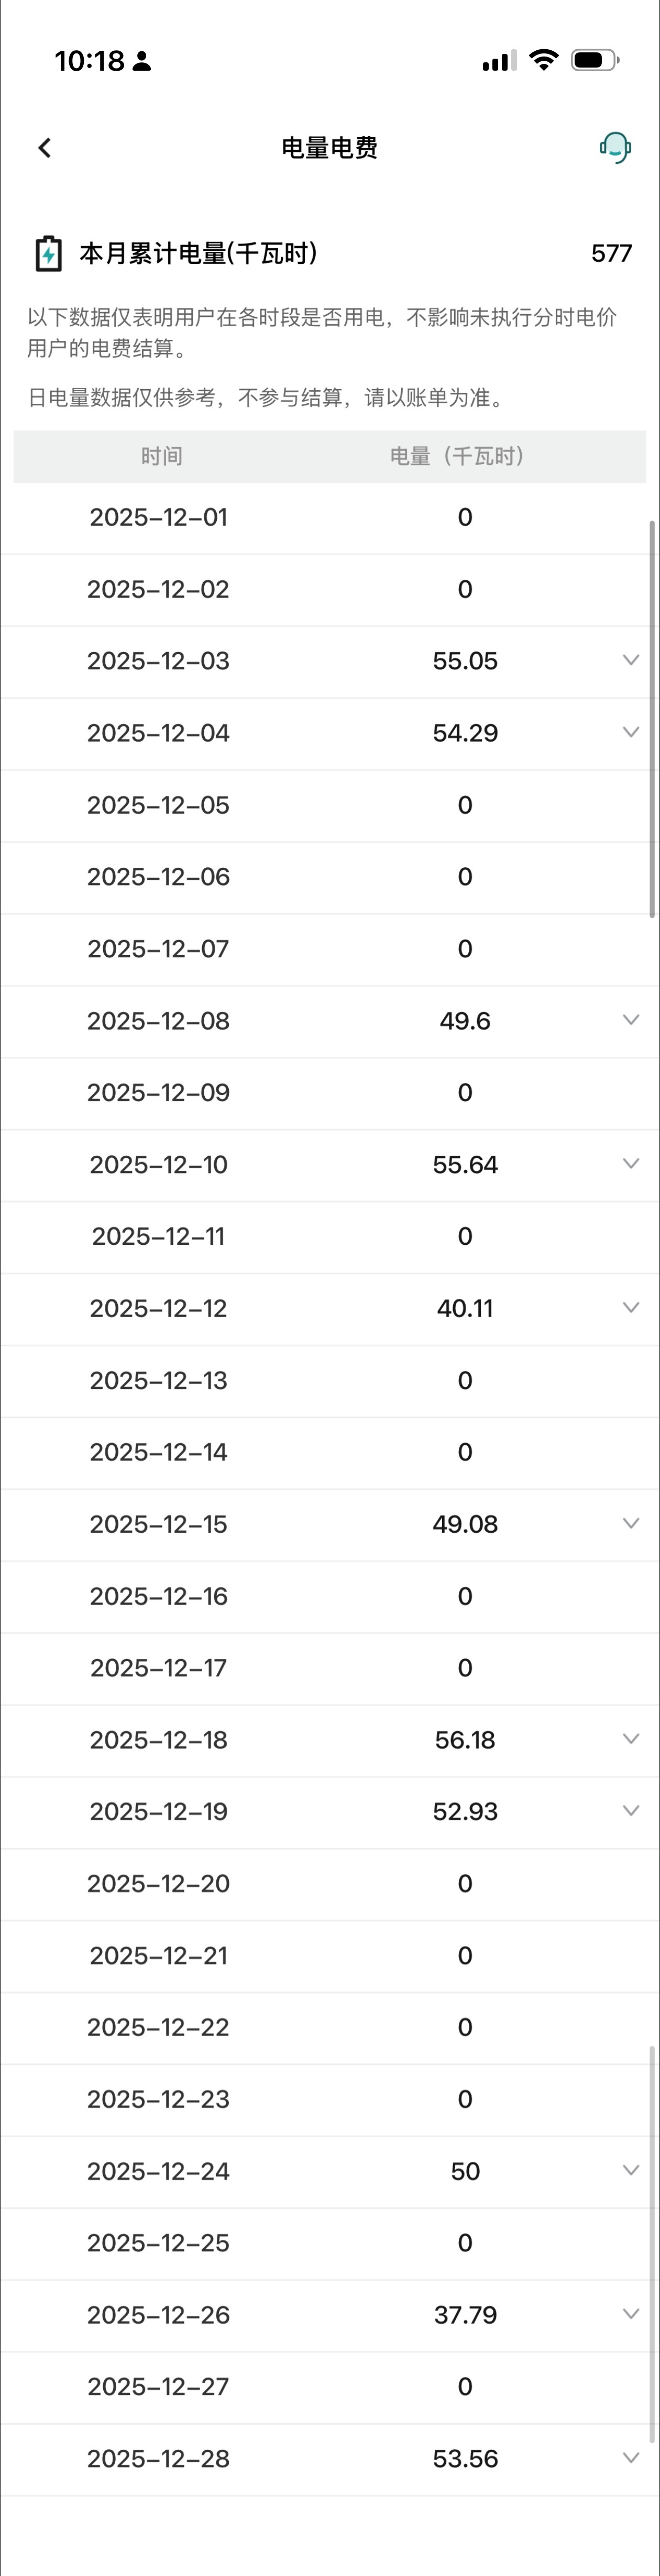Viewport: 660px width, 2576px height.
Task: Tap the Wi-Fi status icon
Action: coord(543,61)
